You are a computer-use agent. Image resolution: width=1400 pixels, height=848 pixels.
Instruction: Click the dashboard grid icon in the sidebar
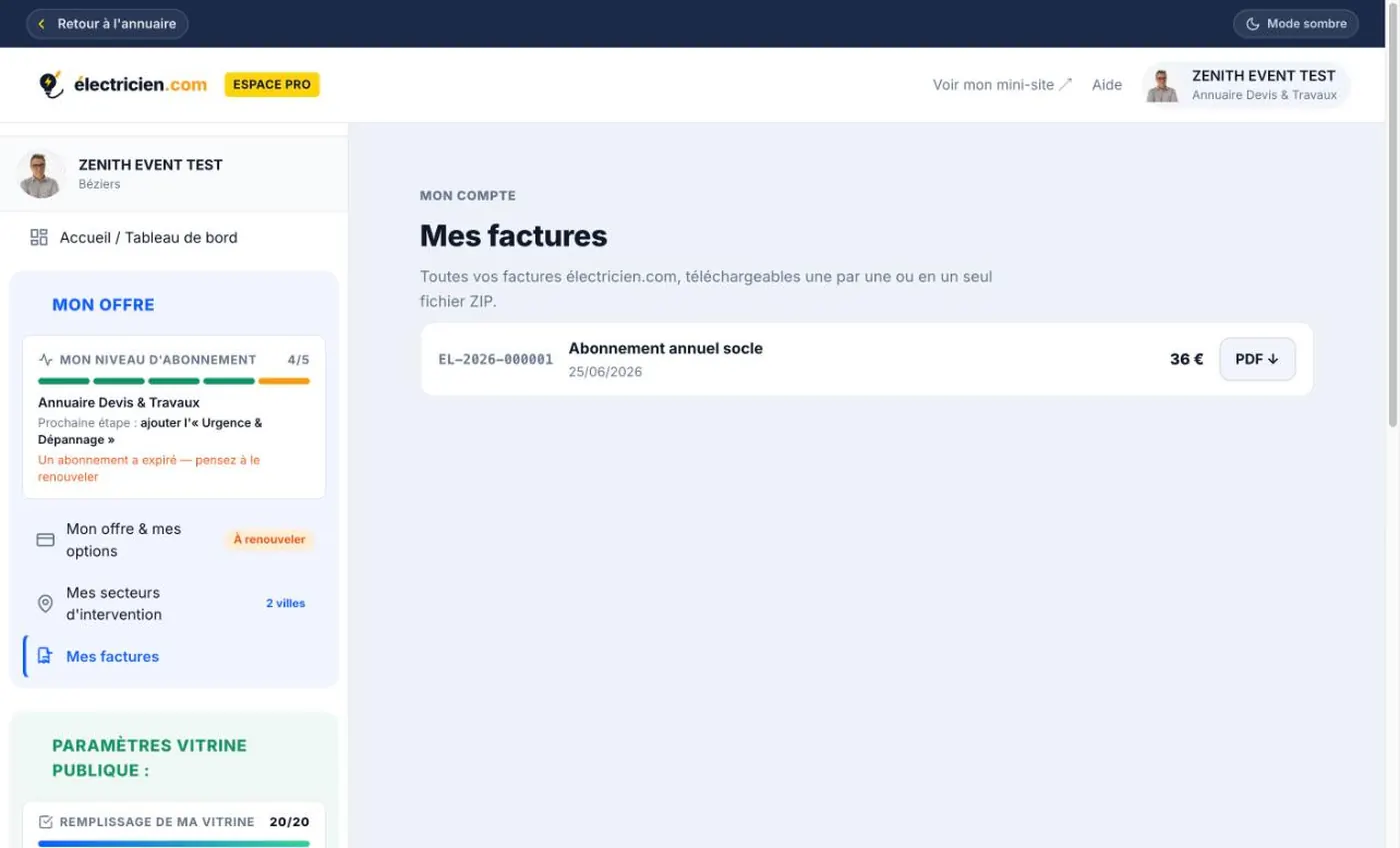coord(39,237)
